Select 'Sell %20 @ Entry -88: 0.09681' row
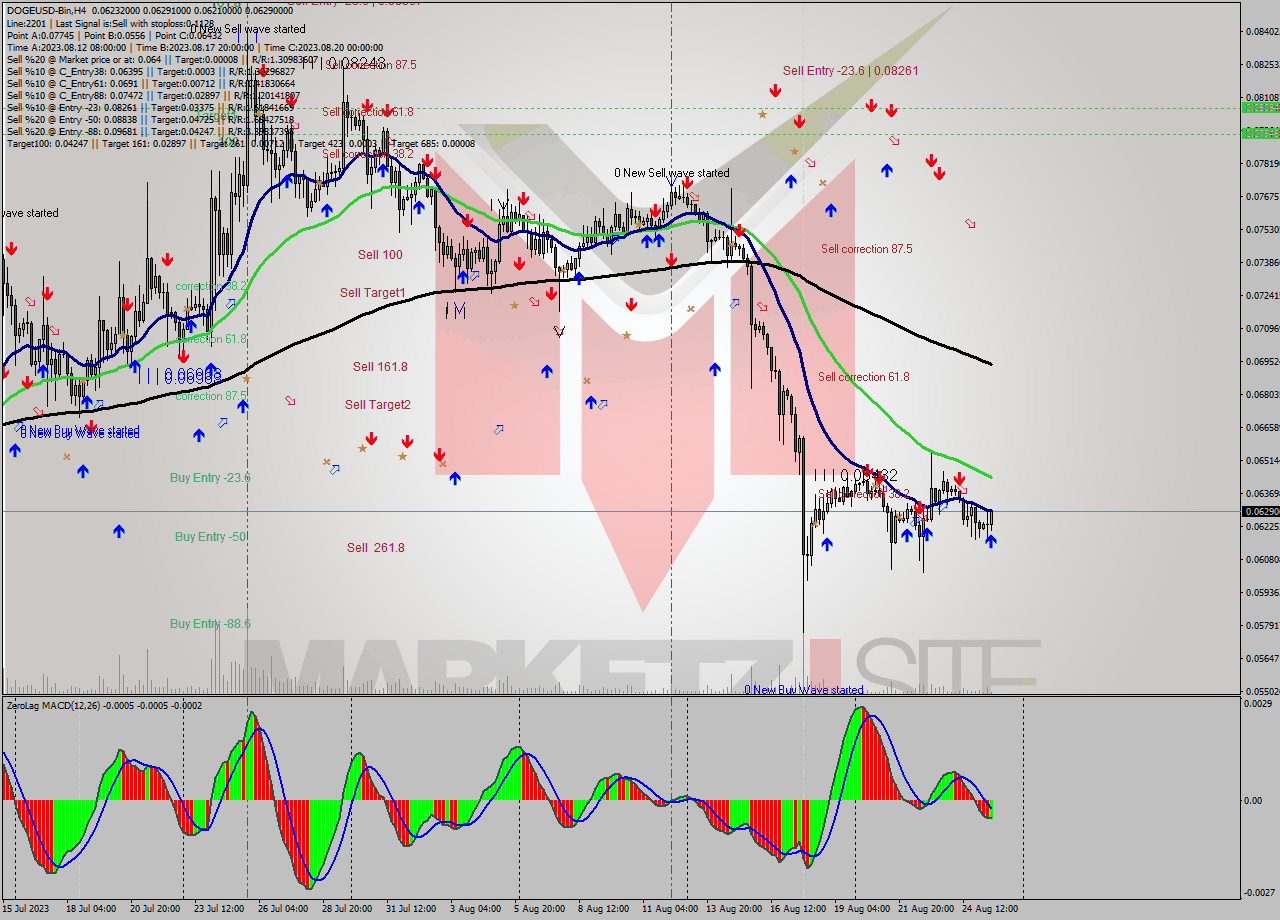This screenshot has height=920, width=1280. pyautogui.click(x=150, y=131)
